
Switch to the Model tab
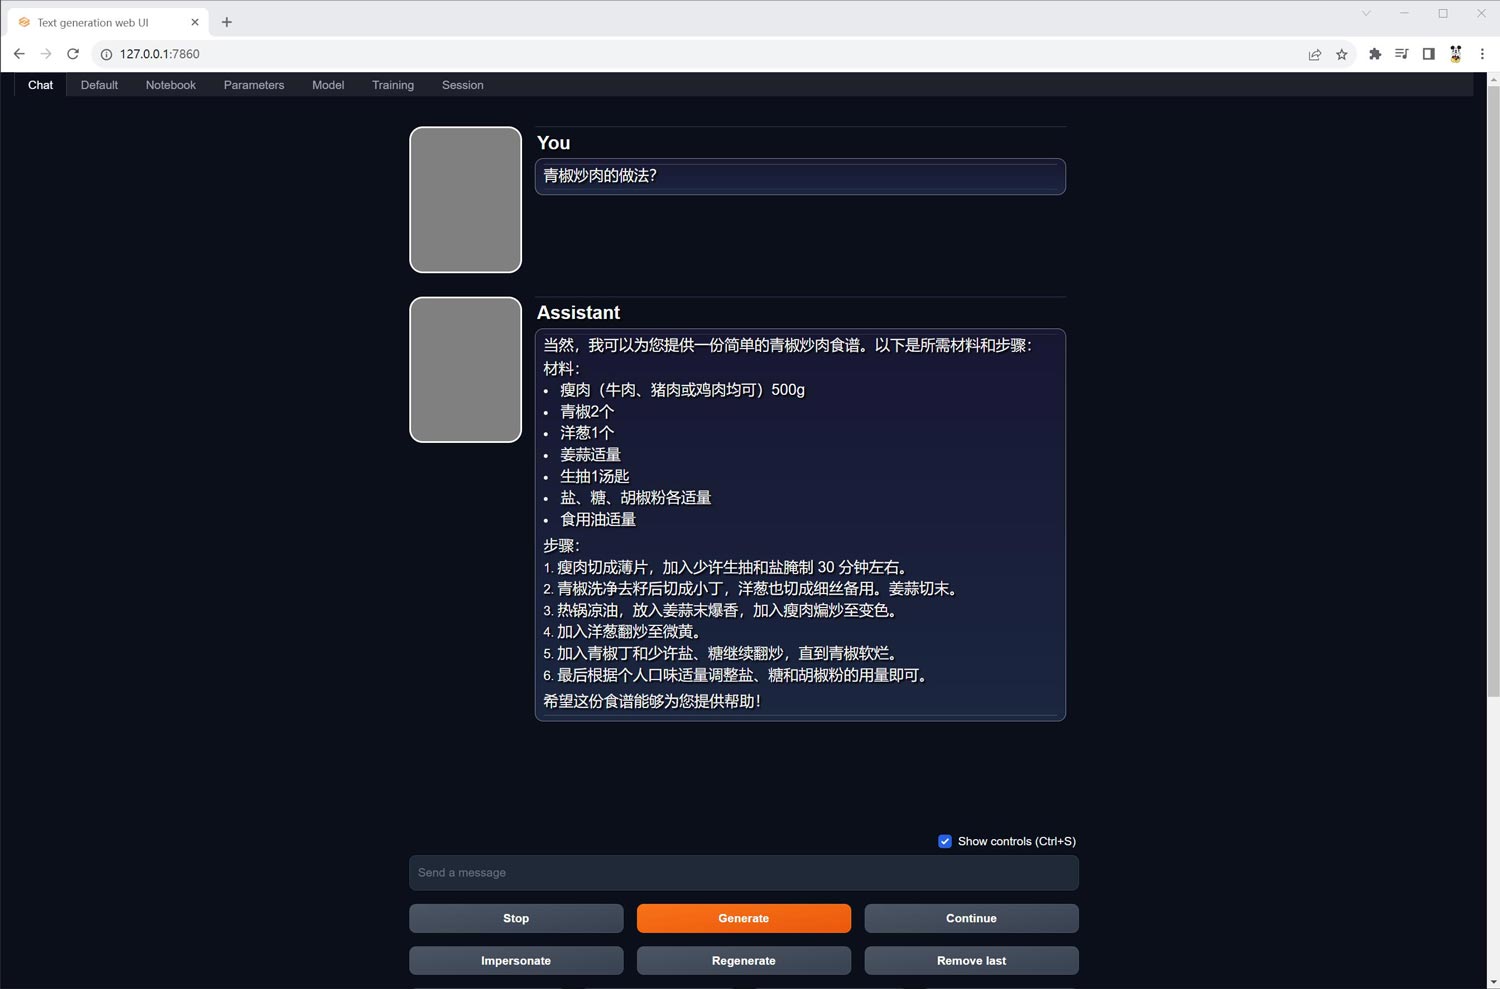328,85
